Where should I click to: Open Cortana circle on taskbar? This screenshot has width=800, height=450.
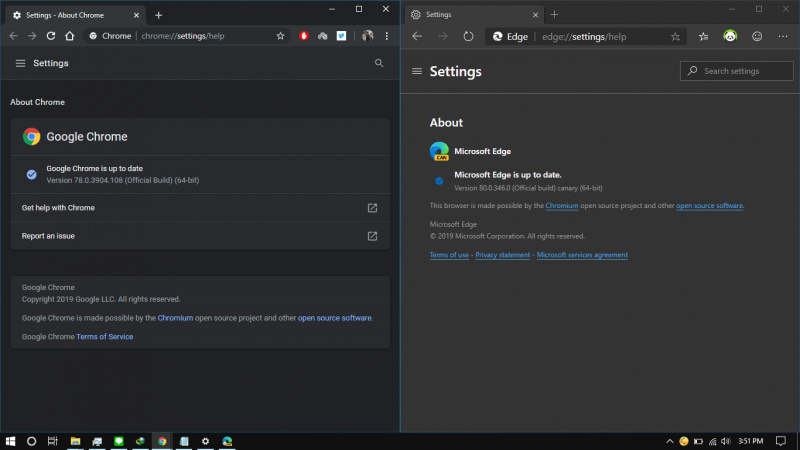[x=31, y=441]
